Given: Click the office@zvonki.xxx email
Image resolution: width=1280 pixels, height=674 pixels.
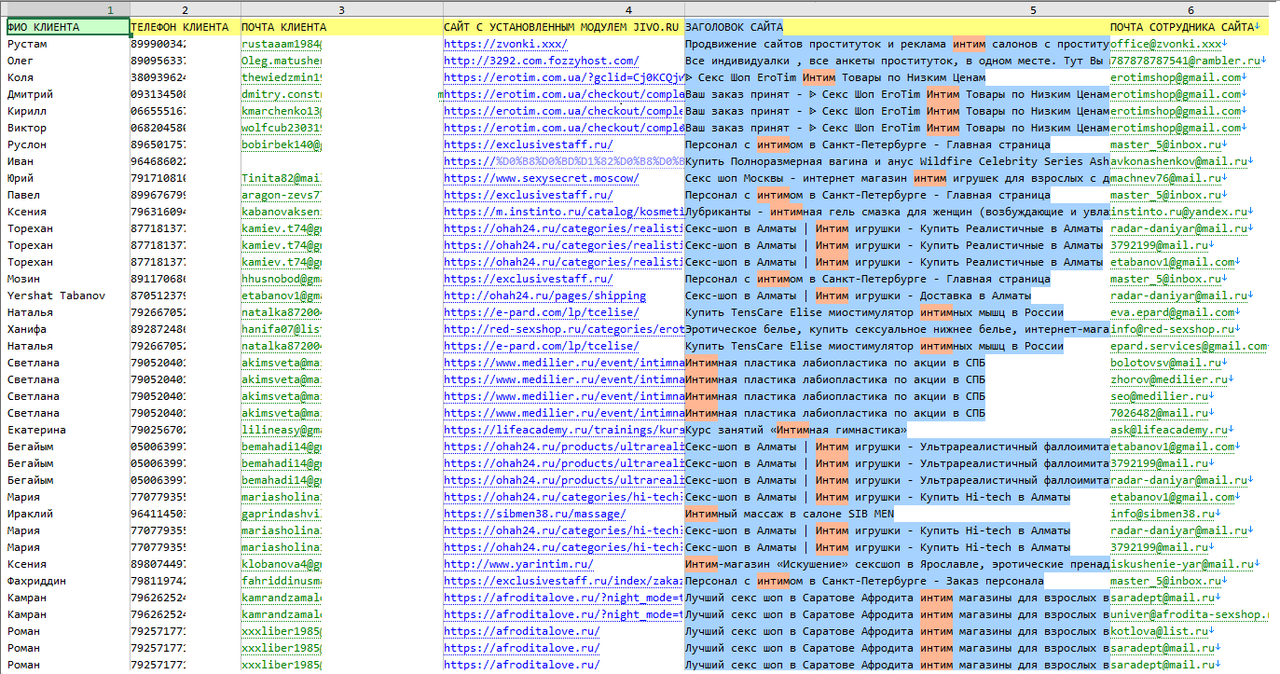Looking at the screenshot, I should [x=1166, y=44].
